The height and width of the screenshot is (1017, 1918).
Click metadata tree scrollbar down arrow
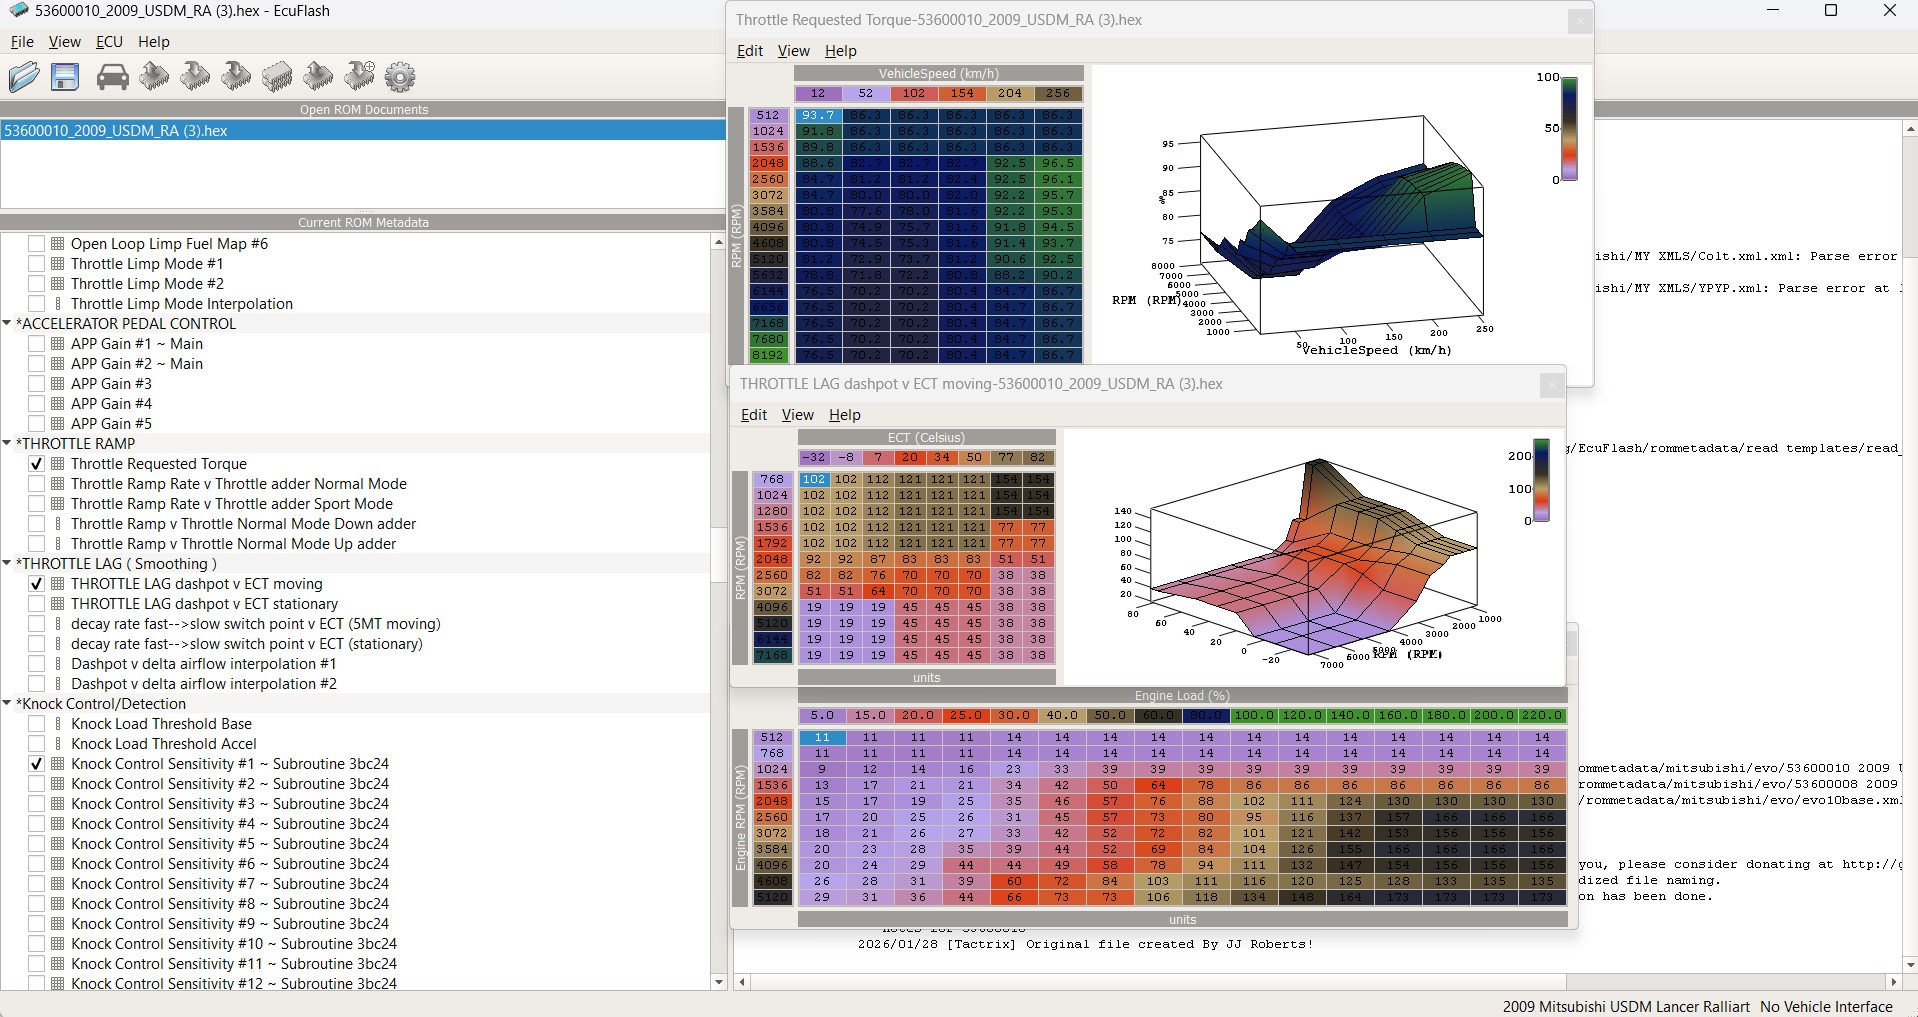[718, 983]
